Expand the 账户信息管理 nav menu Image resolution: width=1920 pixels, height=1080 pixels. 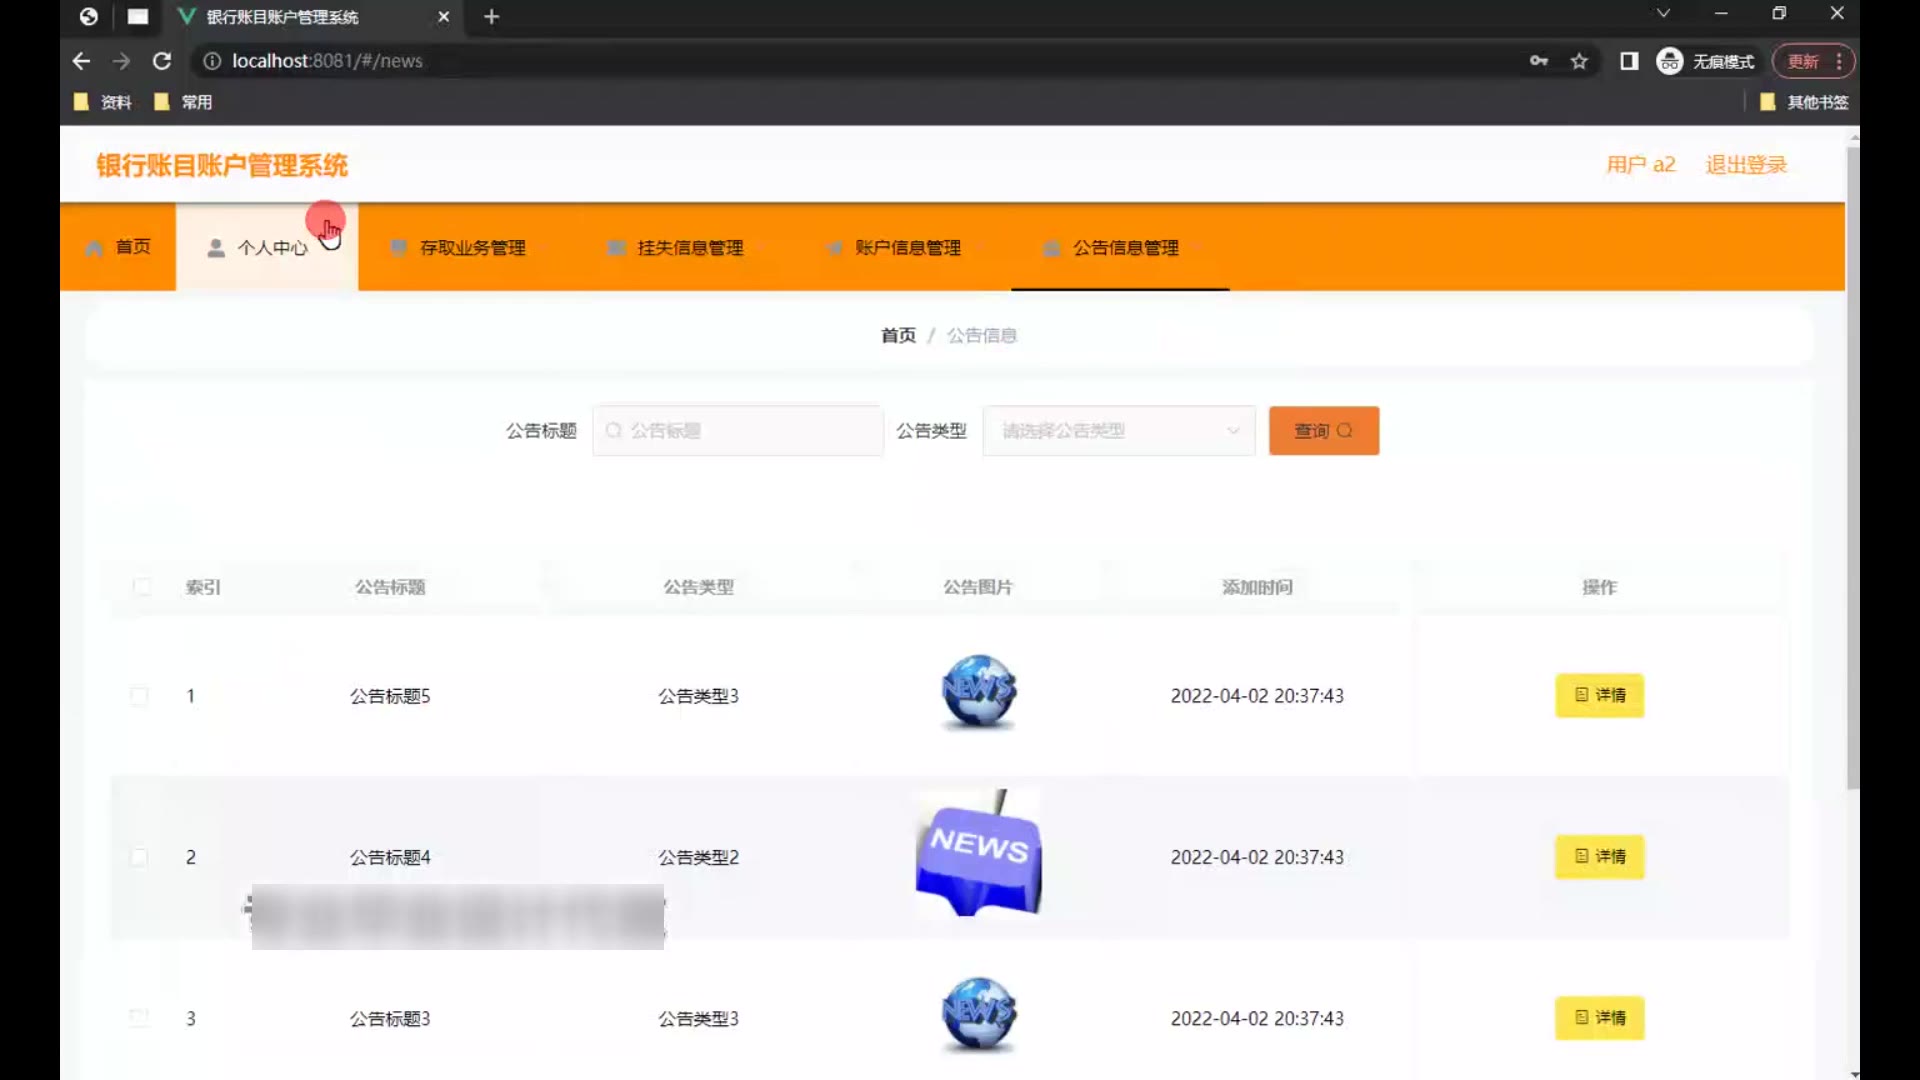pyautogui.click(x=907, y=248)
